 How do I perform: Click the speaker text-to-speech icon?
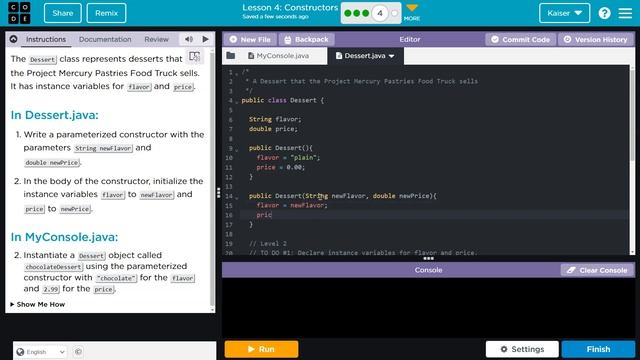pyautogui.click(x=189, y=39)
